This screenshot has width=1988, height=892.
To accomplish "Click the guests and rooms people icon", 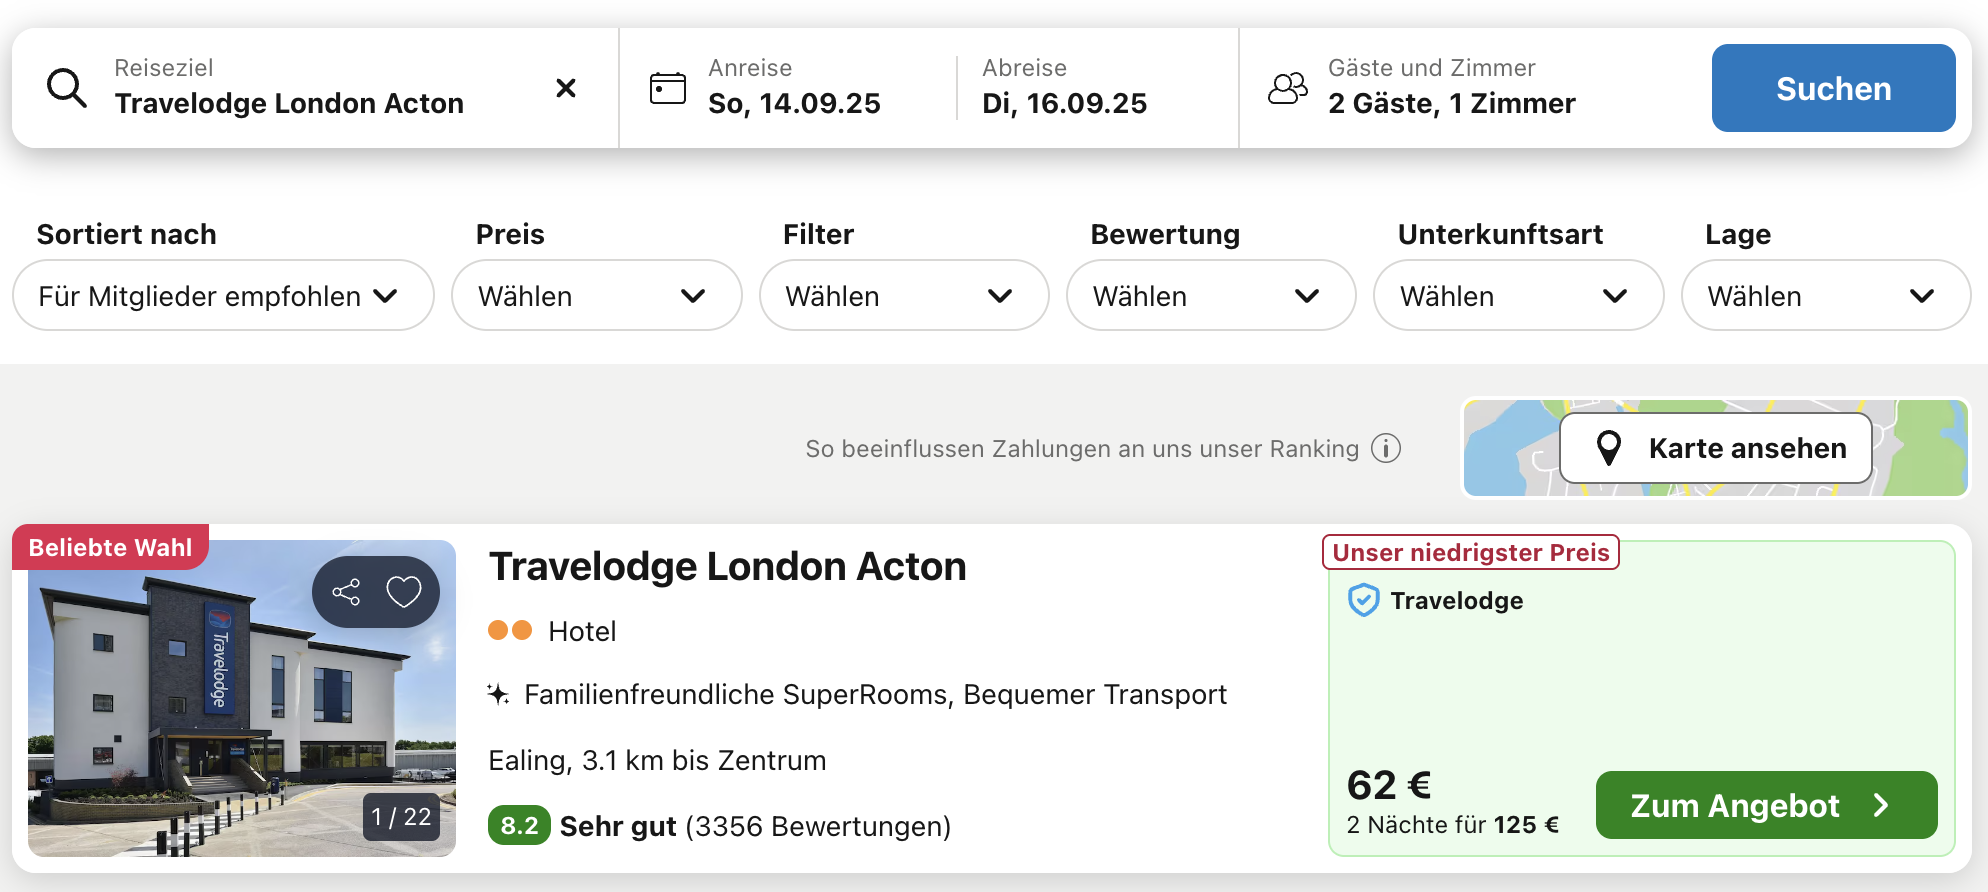I will tap(1288, 88).
